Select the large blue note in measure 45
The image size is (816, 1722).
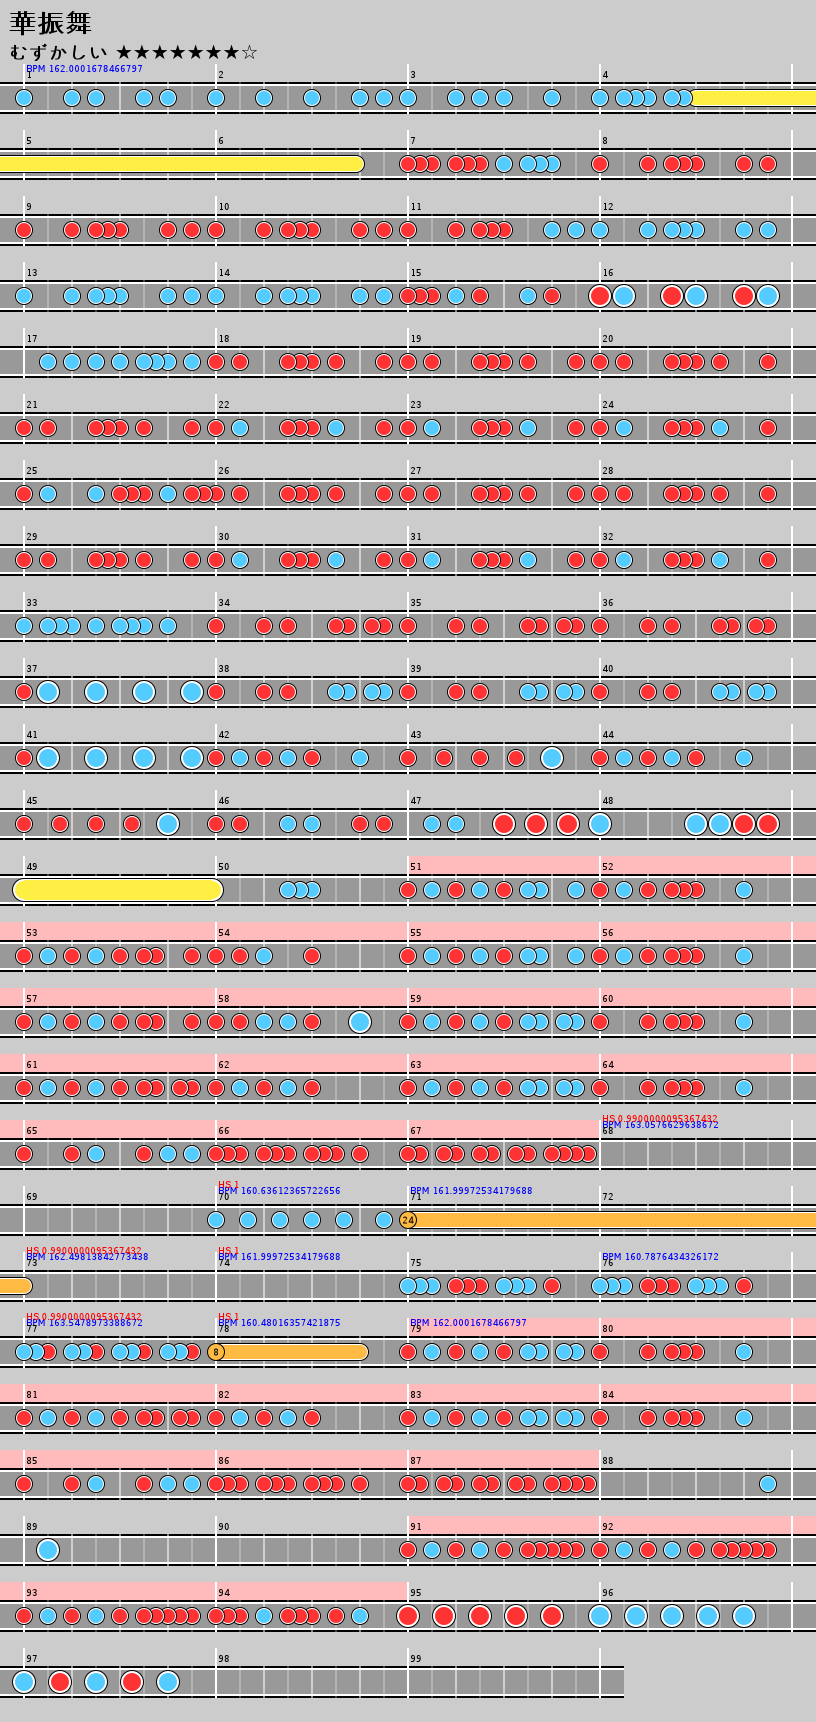168,824
